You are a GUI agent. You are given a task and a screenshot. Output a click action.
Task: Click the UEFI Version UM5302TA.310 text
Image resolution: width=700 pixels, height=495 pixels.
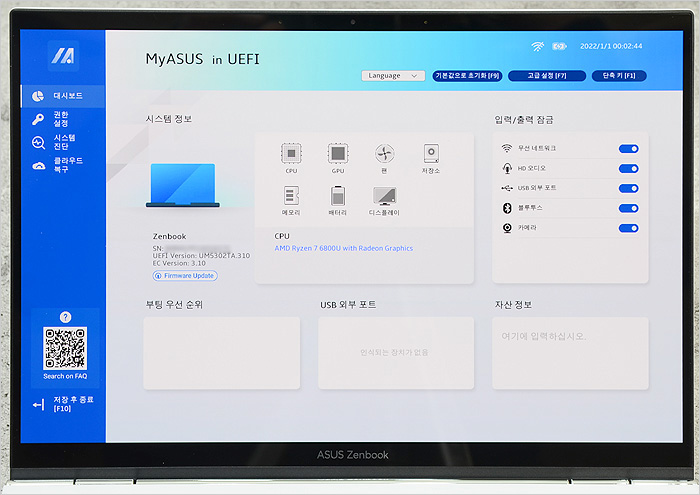coord(201,256)
